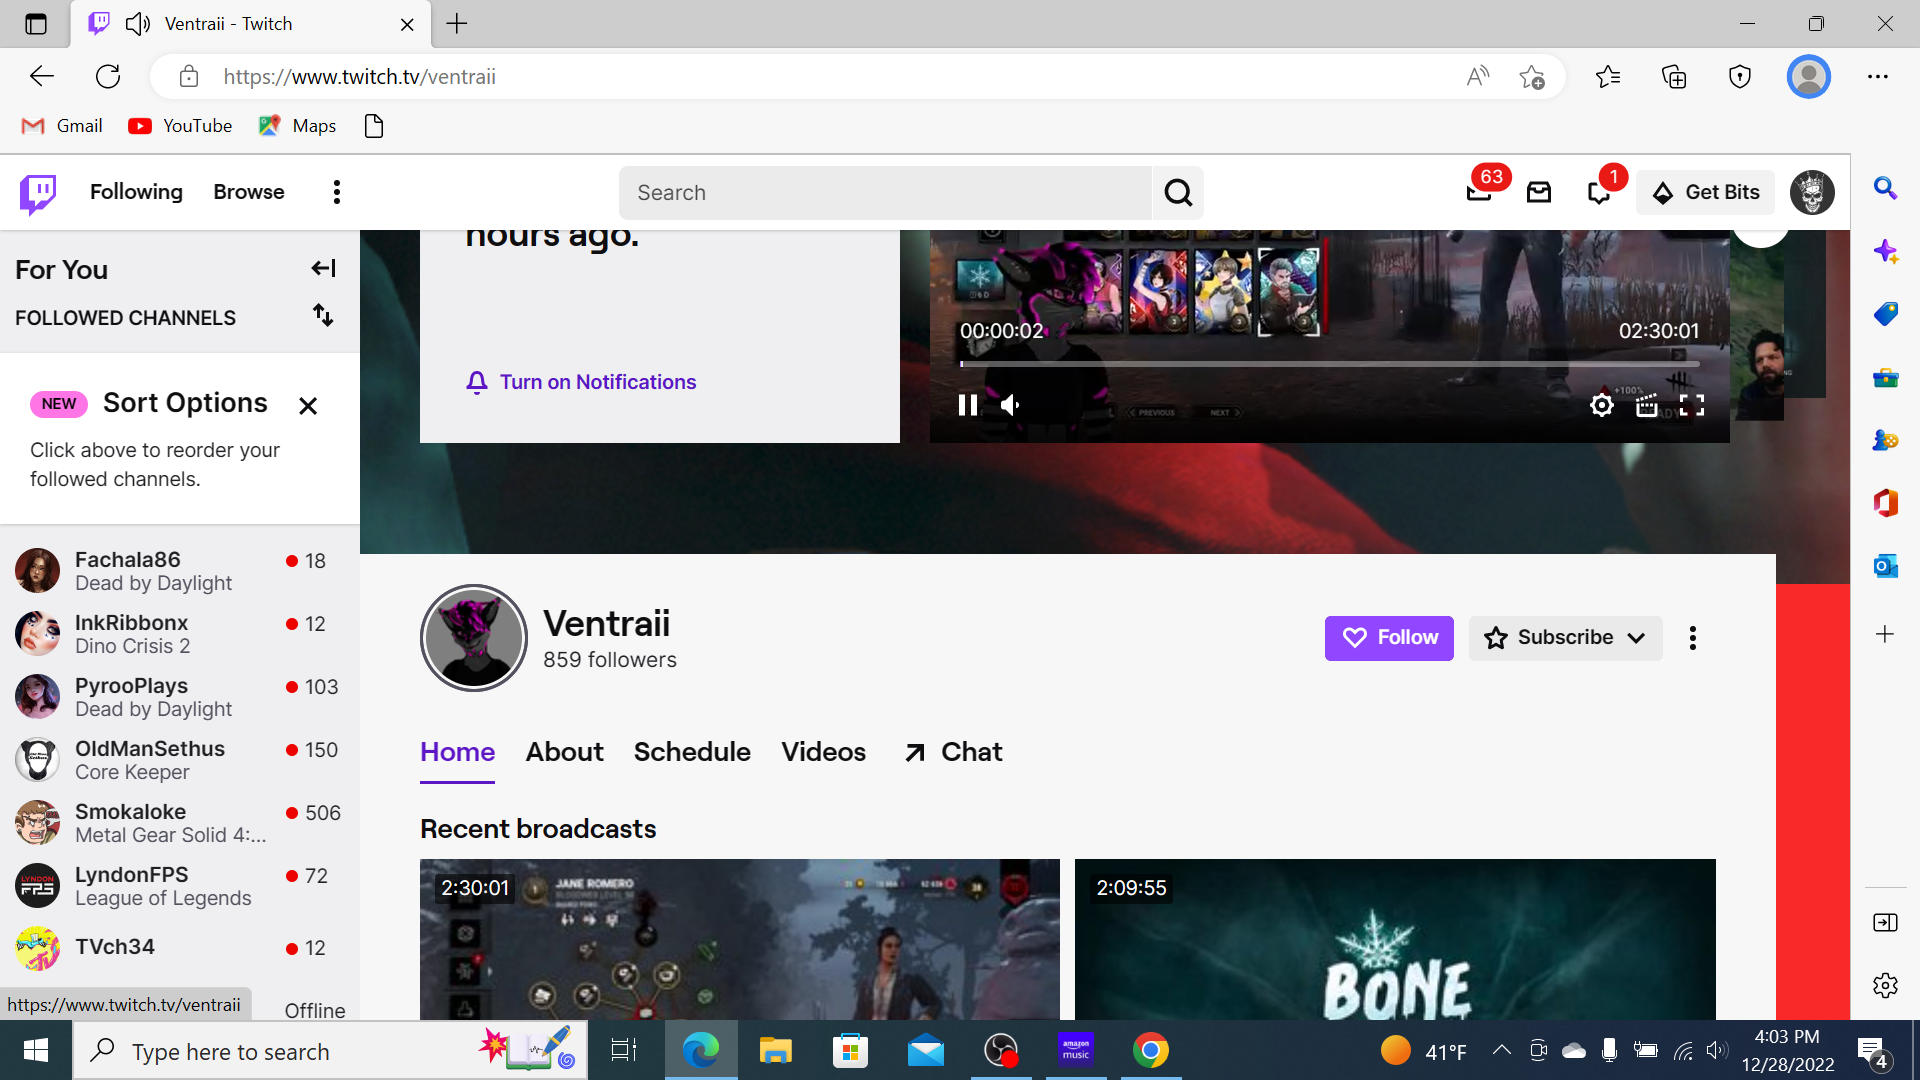Pause the video player
Image resolution: width=1920 pixels, height=1080 pixels.
pos(967,405)
